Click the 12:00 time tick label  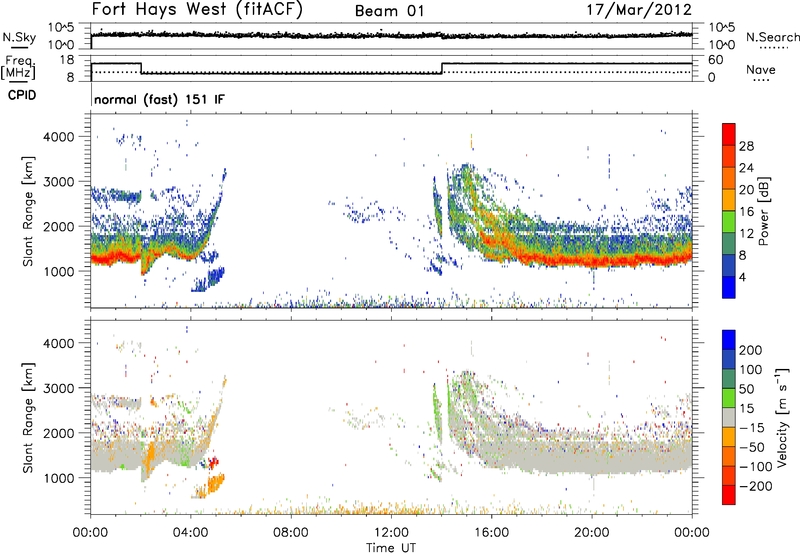coord(391,533)
